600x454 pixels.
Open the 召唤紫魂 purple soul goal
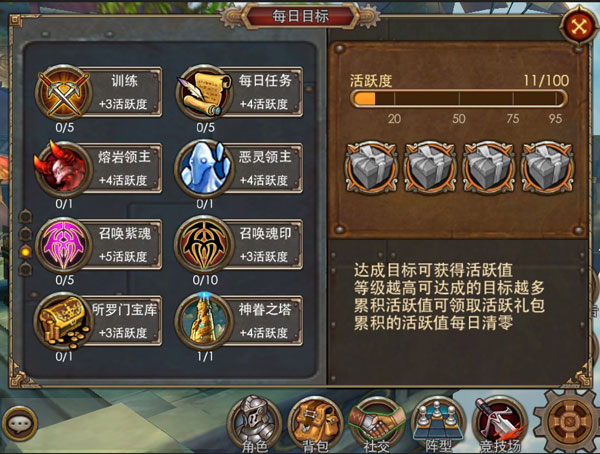99,244
